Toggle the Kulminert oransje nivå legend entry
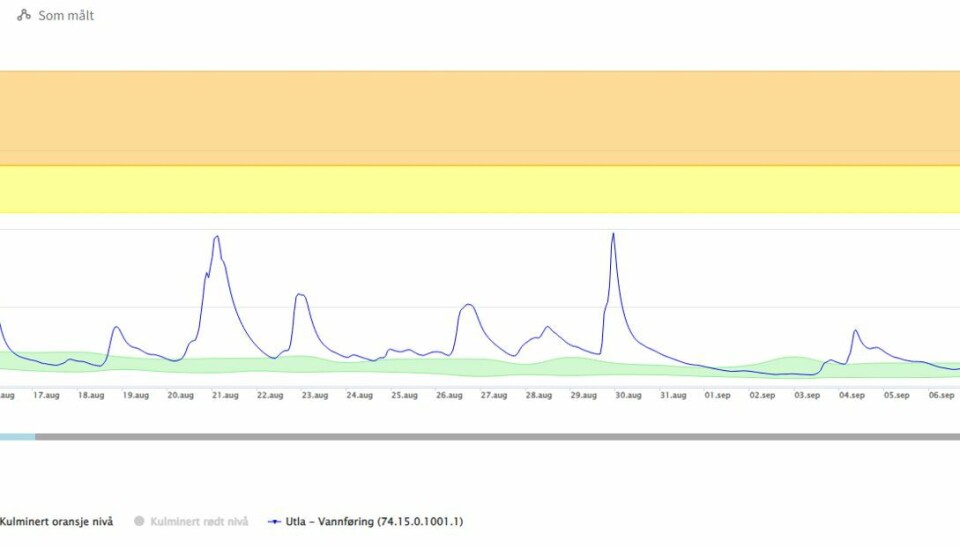This screenshot has height=548, width=960. click(56, 521)
